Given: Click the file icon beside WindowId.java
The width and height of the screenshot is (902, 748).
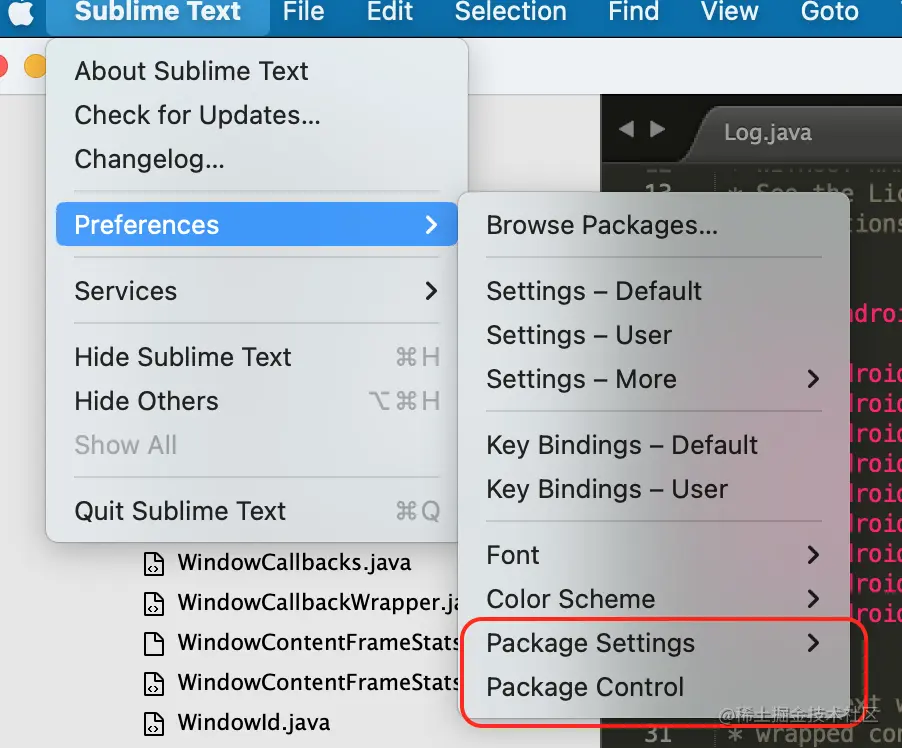Looking at the screenshot, I should (x=153, y=723).
